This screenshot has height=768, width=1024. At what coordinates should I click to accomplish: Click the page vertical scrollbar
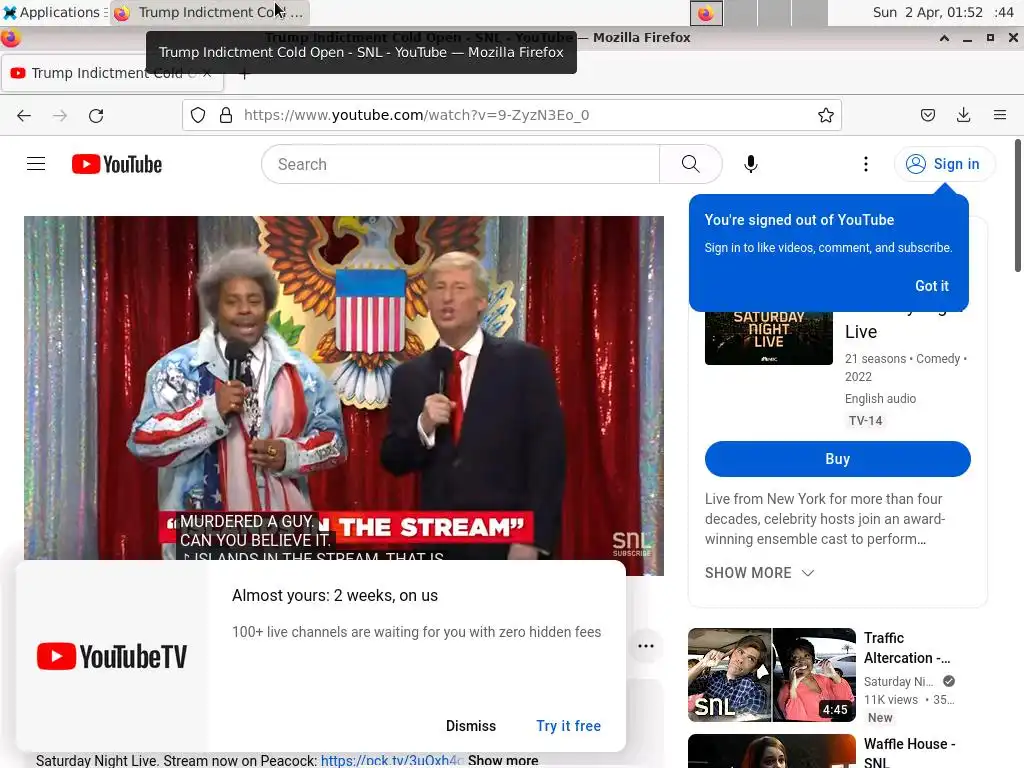pyautogui.click(x=1017, y=206)
